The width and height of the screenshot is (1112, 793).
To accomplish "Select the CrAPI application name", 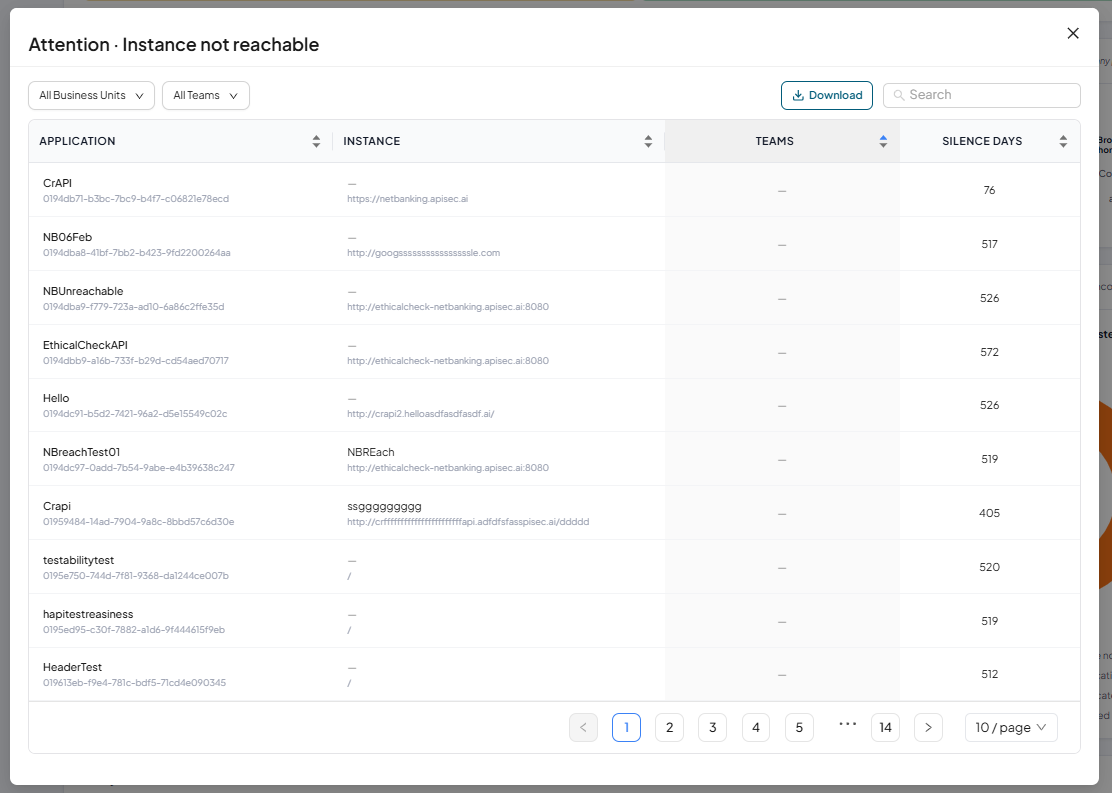I will [x=57, y=183].
